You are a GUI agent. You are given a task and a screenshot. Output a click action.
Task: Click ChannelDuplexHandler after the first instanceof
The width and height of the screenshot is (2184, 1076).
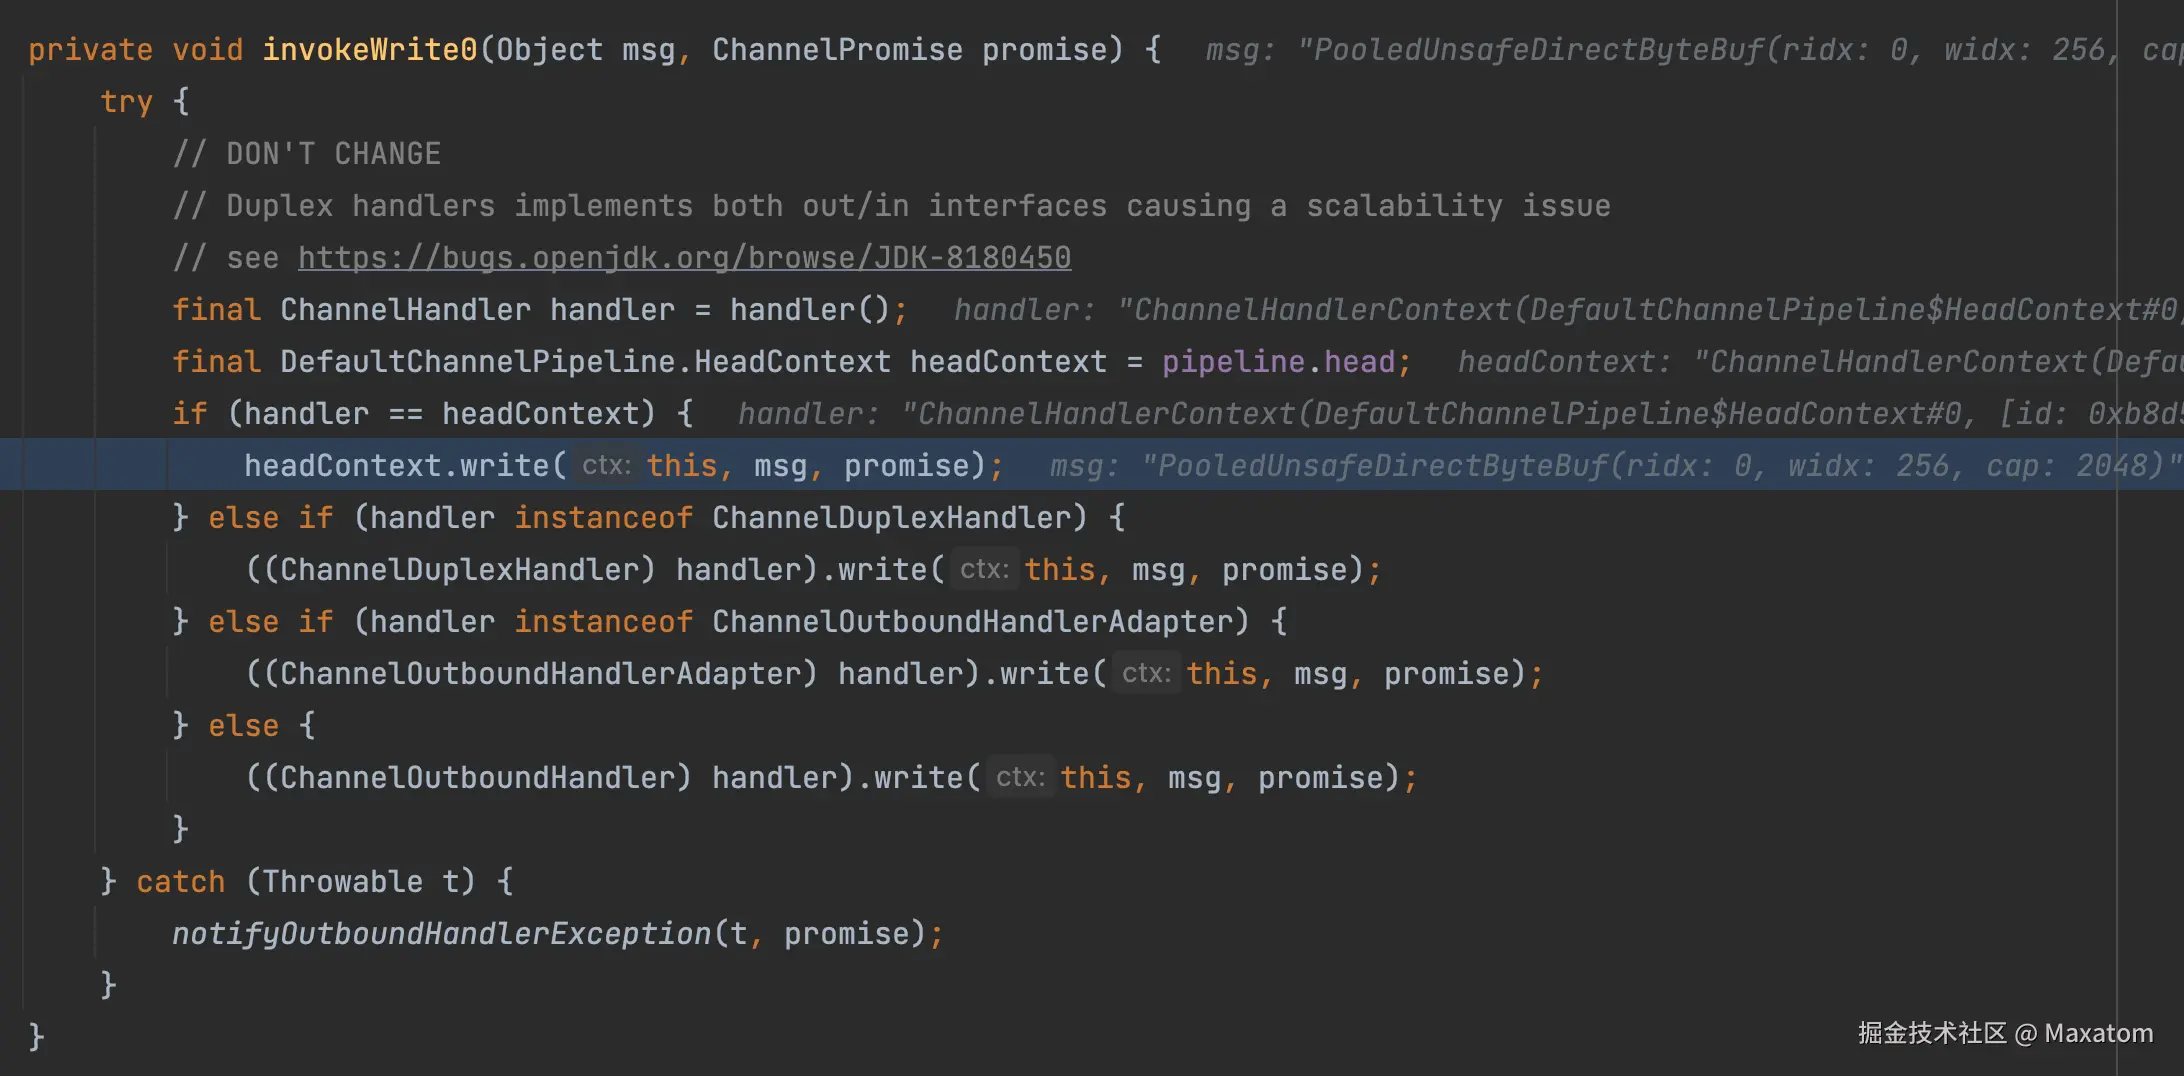(x=891, y=518)
